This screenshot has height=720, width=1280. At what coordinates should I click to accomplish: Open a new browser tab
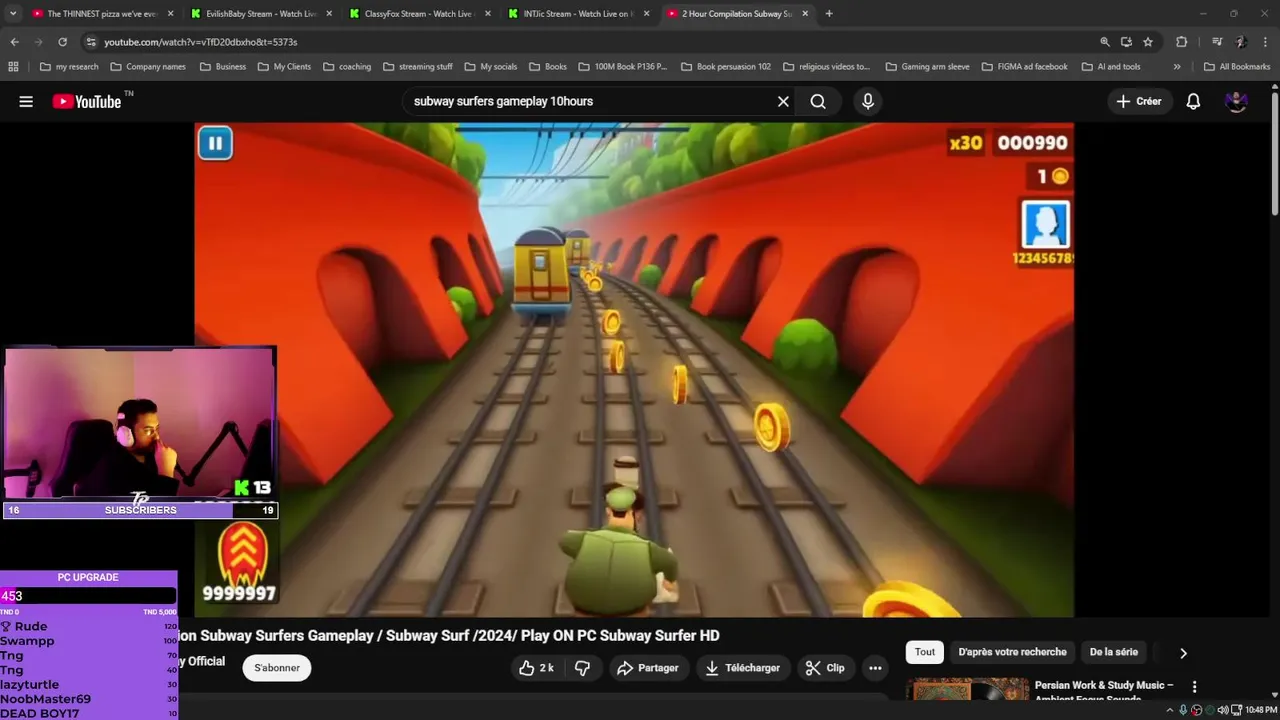coord(829,14)
